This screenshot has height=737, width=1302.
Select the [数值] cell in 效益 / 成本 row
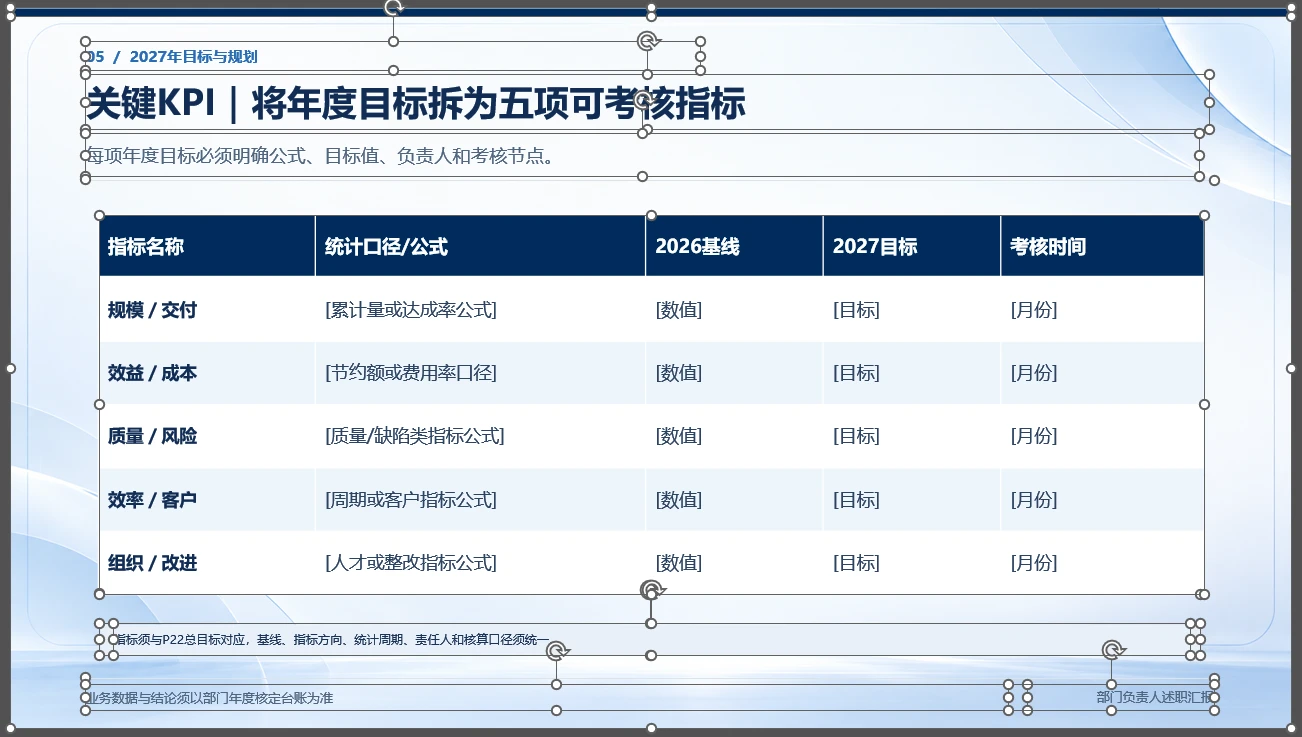tap(734, 373)
